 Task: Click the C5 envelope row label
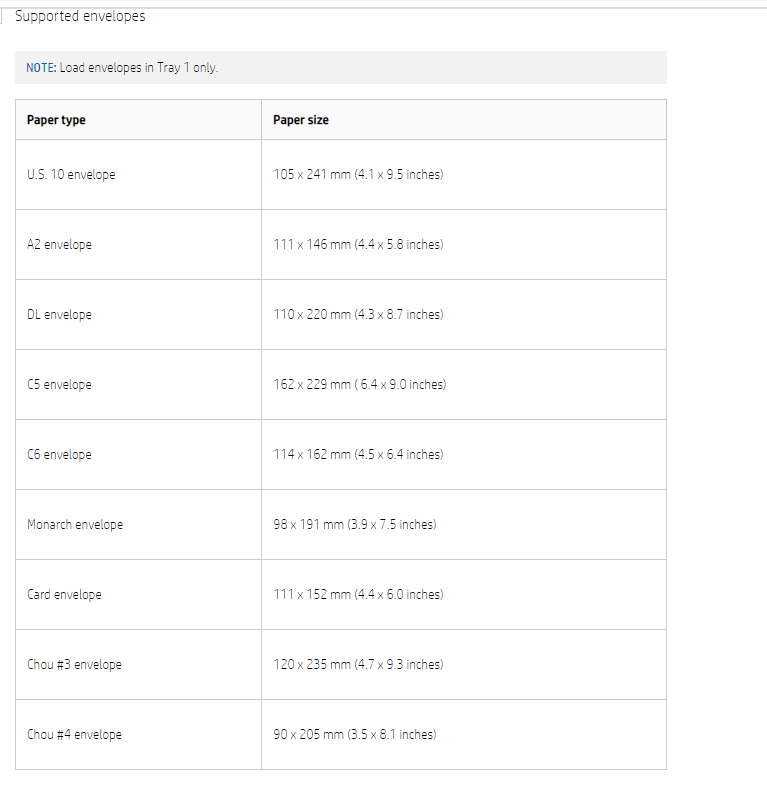59,385
